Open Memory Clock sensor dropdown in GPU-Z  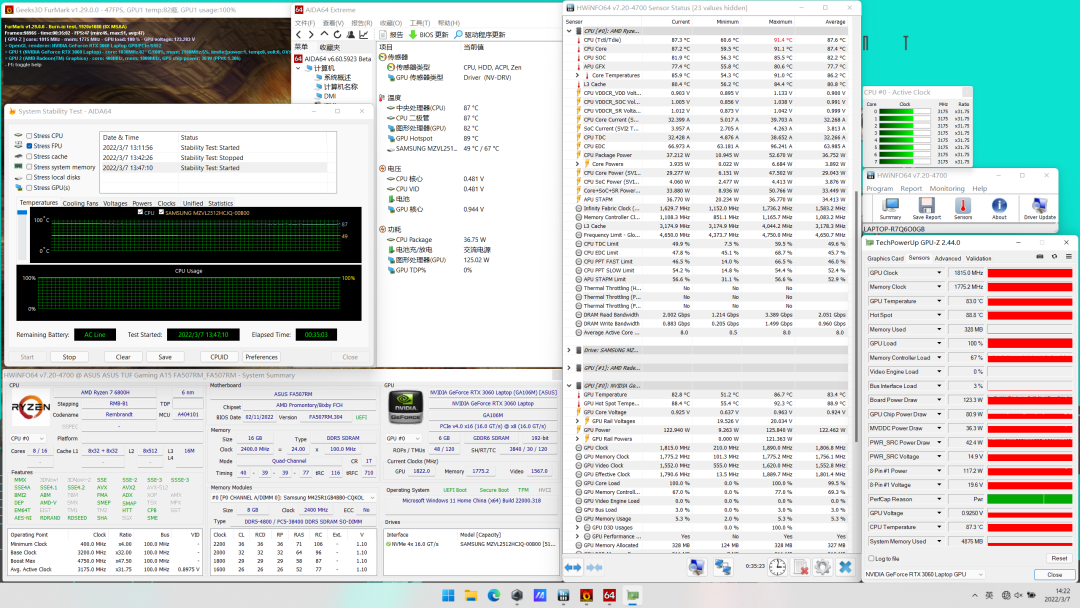click(x=939, y=287)
